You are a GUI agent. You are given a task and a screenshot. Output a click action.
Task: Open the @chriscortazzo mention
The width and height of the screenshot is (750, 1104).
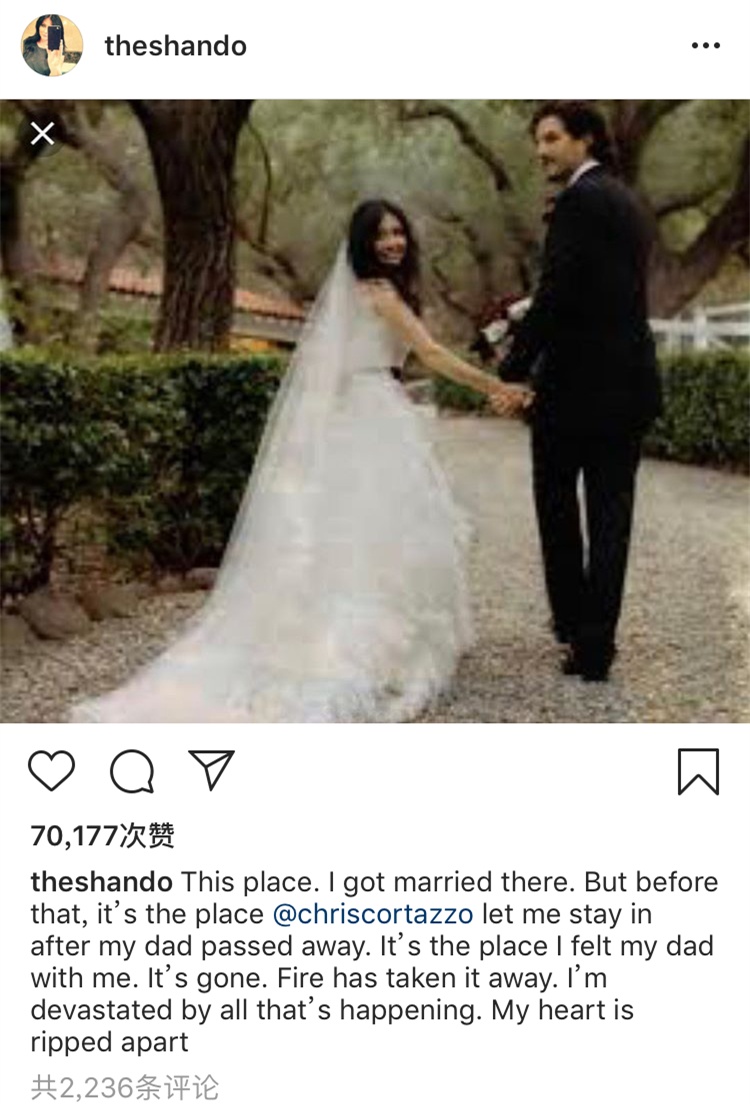(x=373, y=915)
